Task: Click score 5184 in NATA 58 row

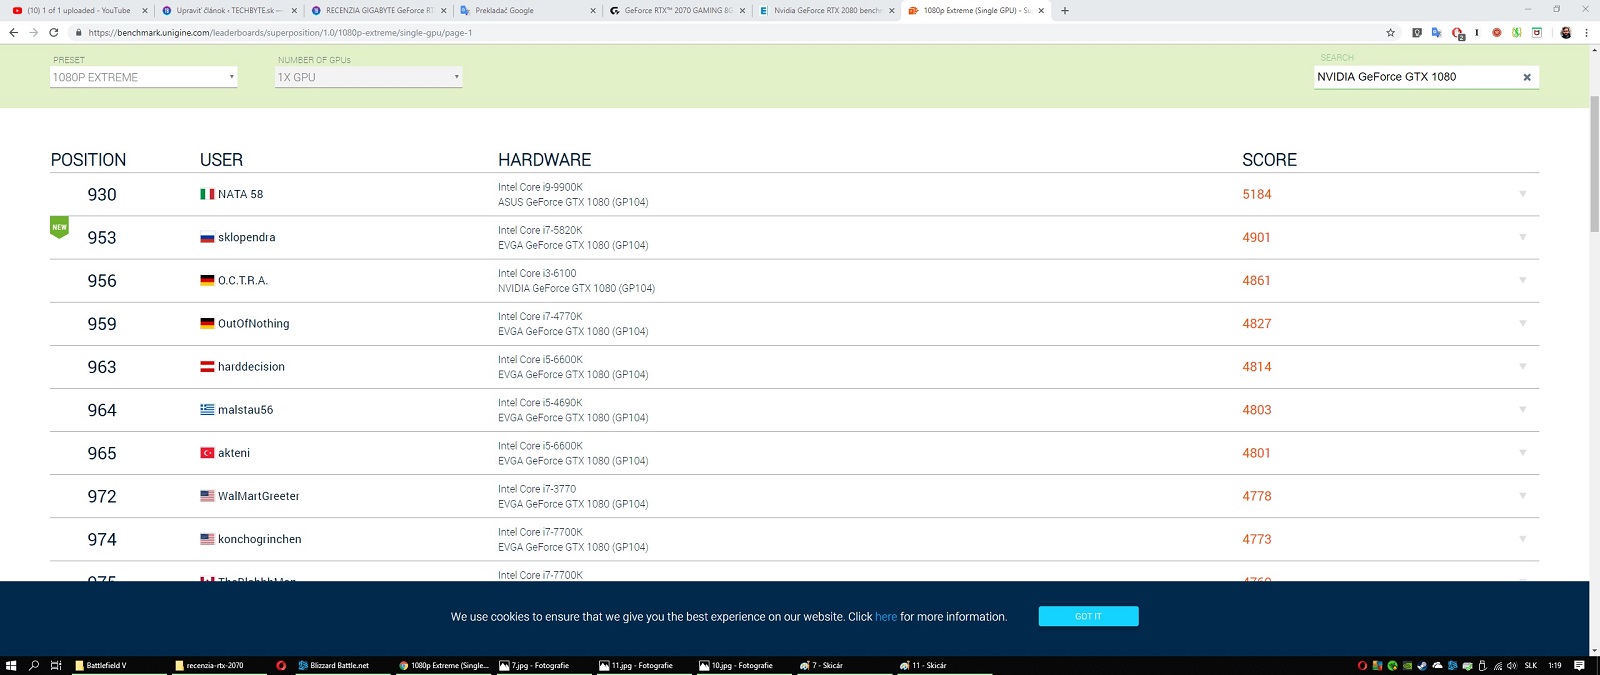Action: click(x=1257, y=195)
